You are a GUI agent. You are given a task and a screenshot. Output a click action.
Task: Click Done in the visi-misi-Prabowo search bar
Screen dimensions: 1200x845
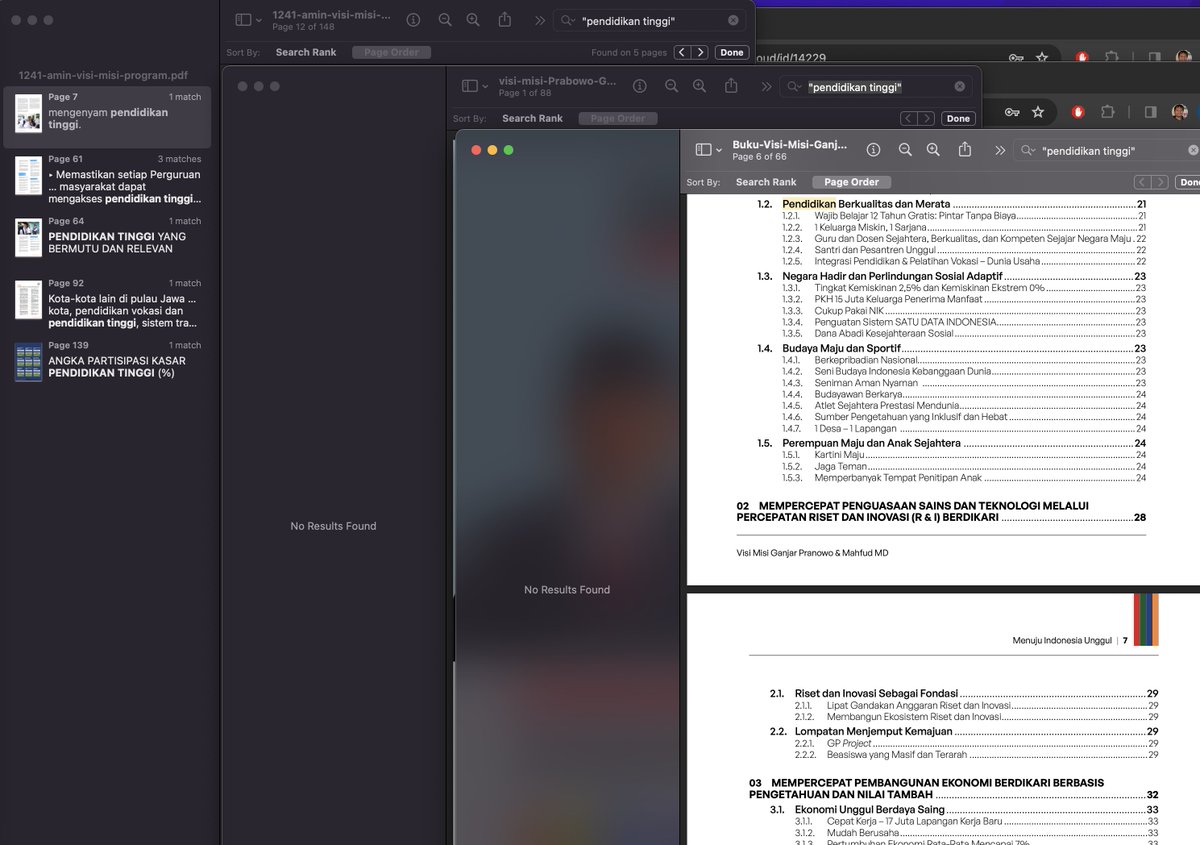pyautogui.click(x=958, y=118)
